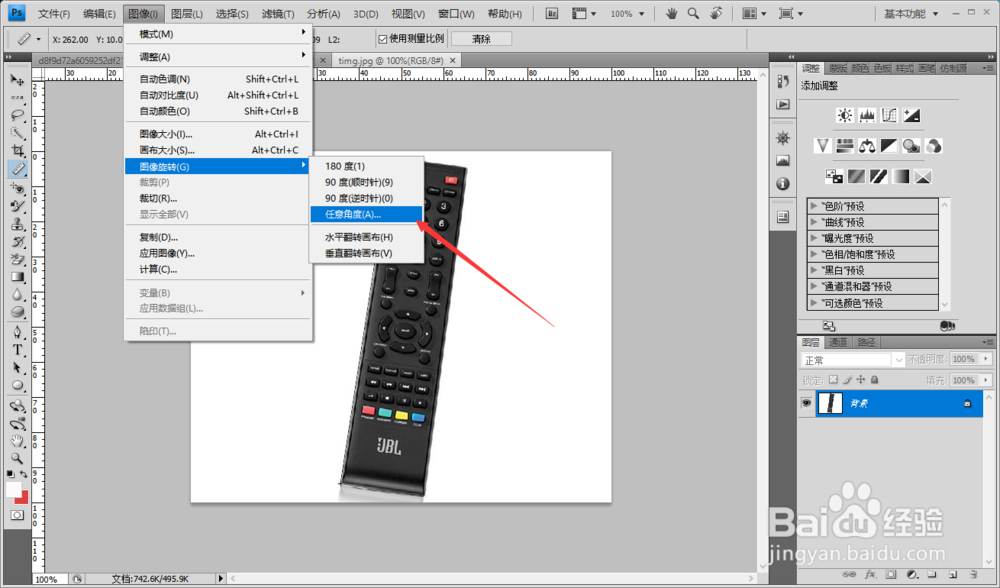Choose 任意角度(A)... from rotation submenu
1000x588 pixels.
click(x=366, y=214)
